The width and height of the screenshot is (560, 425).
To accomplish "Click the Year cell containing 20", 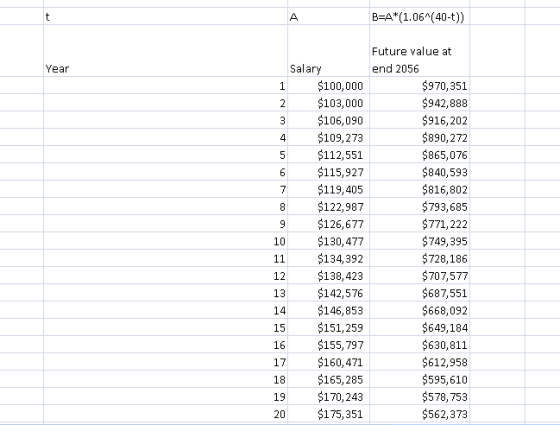I will (x=165, y=414).
